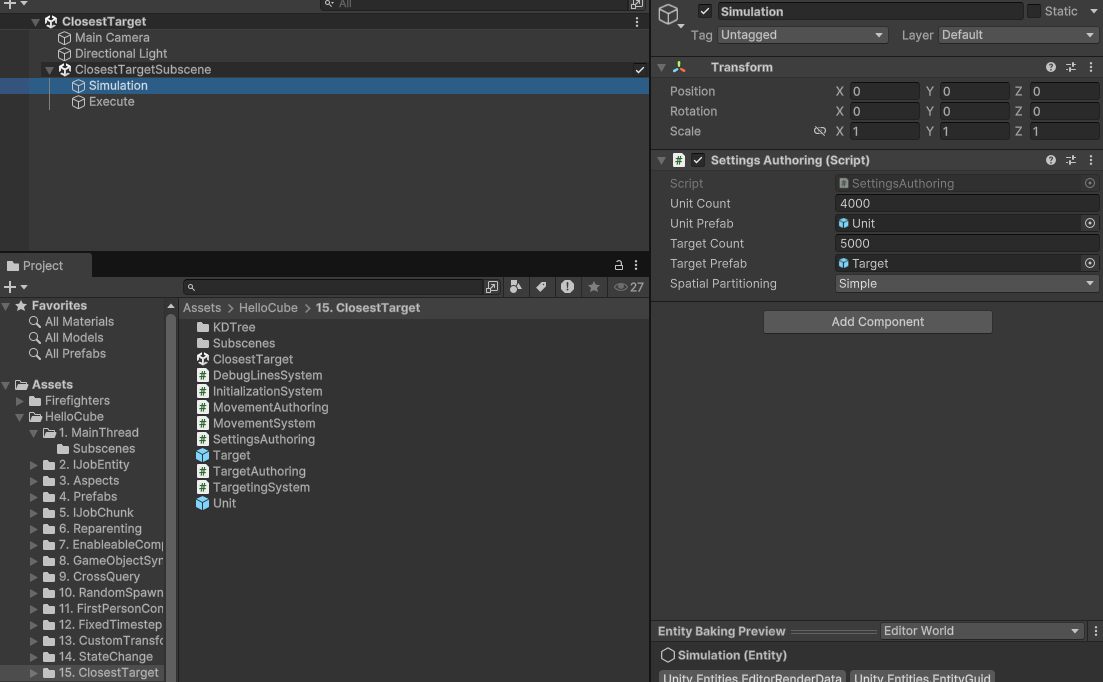This screenshot has height=682, width=1103.
Task: Select the Target prefab asset icon
Action: 203,456
